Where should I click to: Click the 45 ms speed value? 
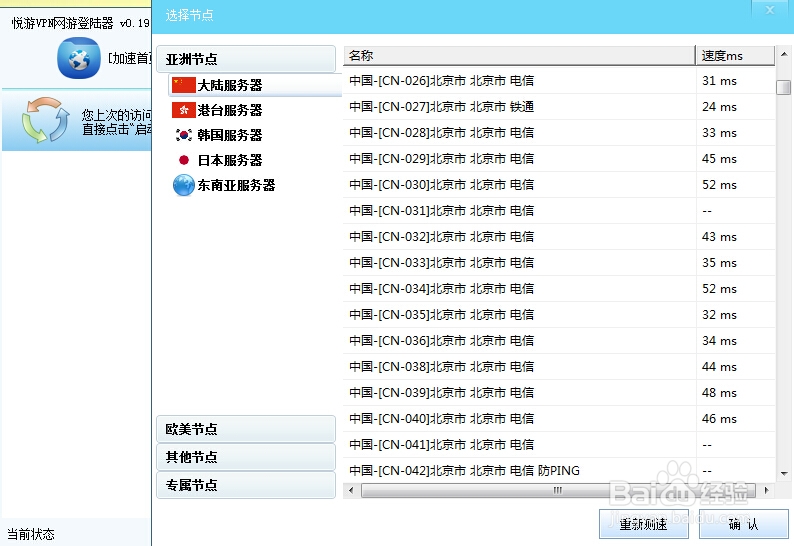719,159
